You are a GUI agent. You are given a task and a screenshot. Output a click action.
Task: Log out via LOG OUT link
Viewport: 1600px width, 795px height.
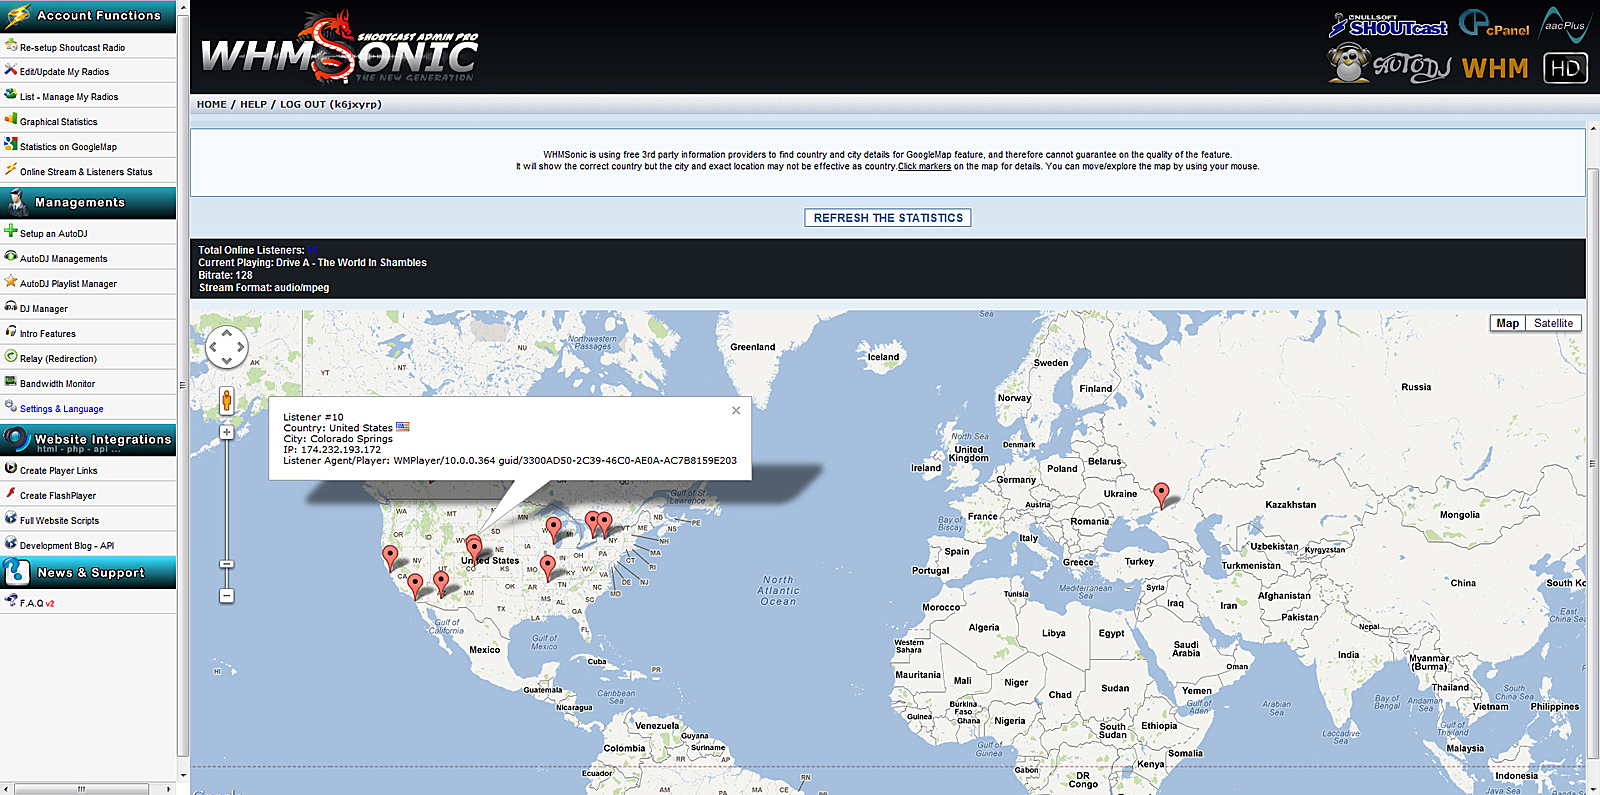click(302, 104)
